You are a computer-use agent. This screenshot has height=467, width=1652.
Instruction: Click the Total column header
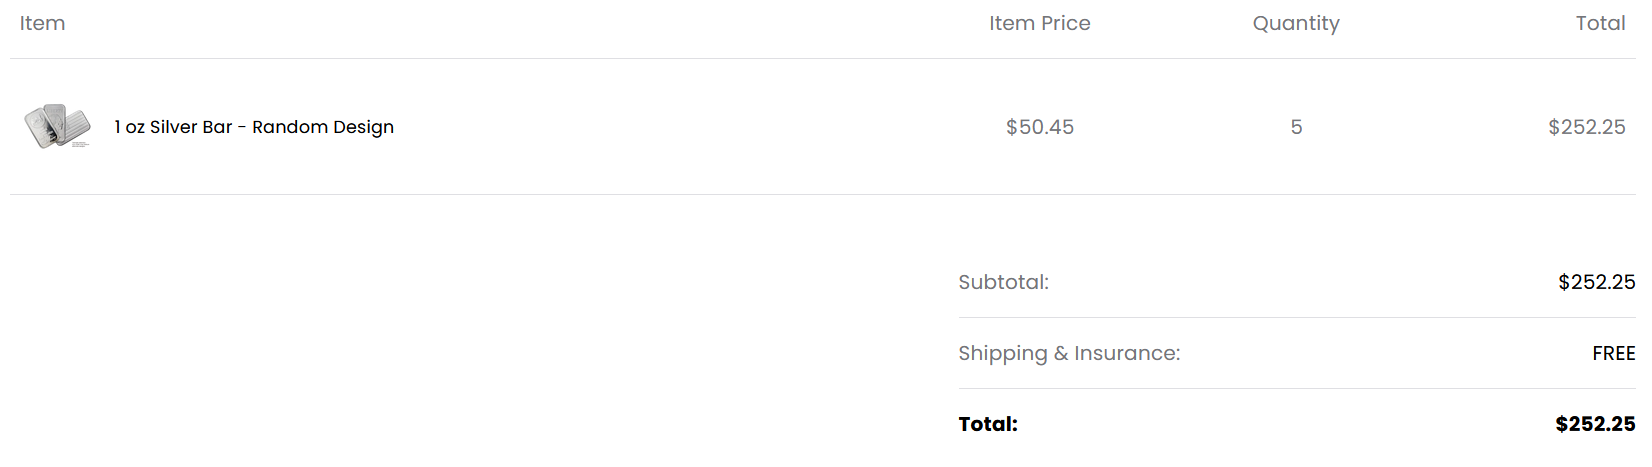pos(1600,23)
